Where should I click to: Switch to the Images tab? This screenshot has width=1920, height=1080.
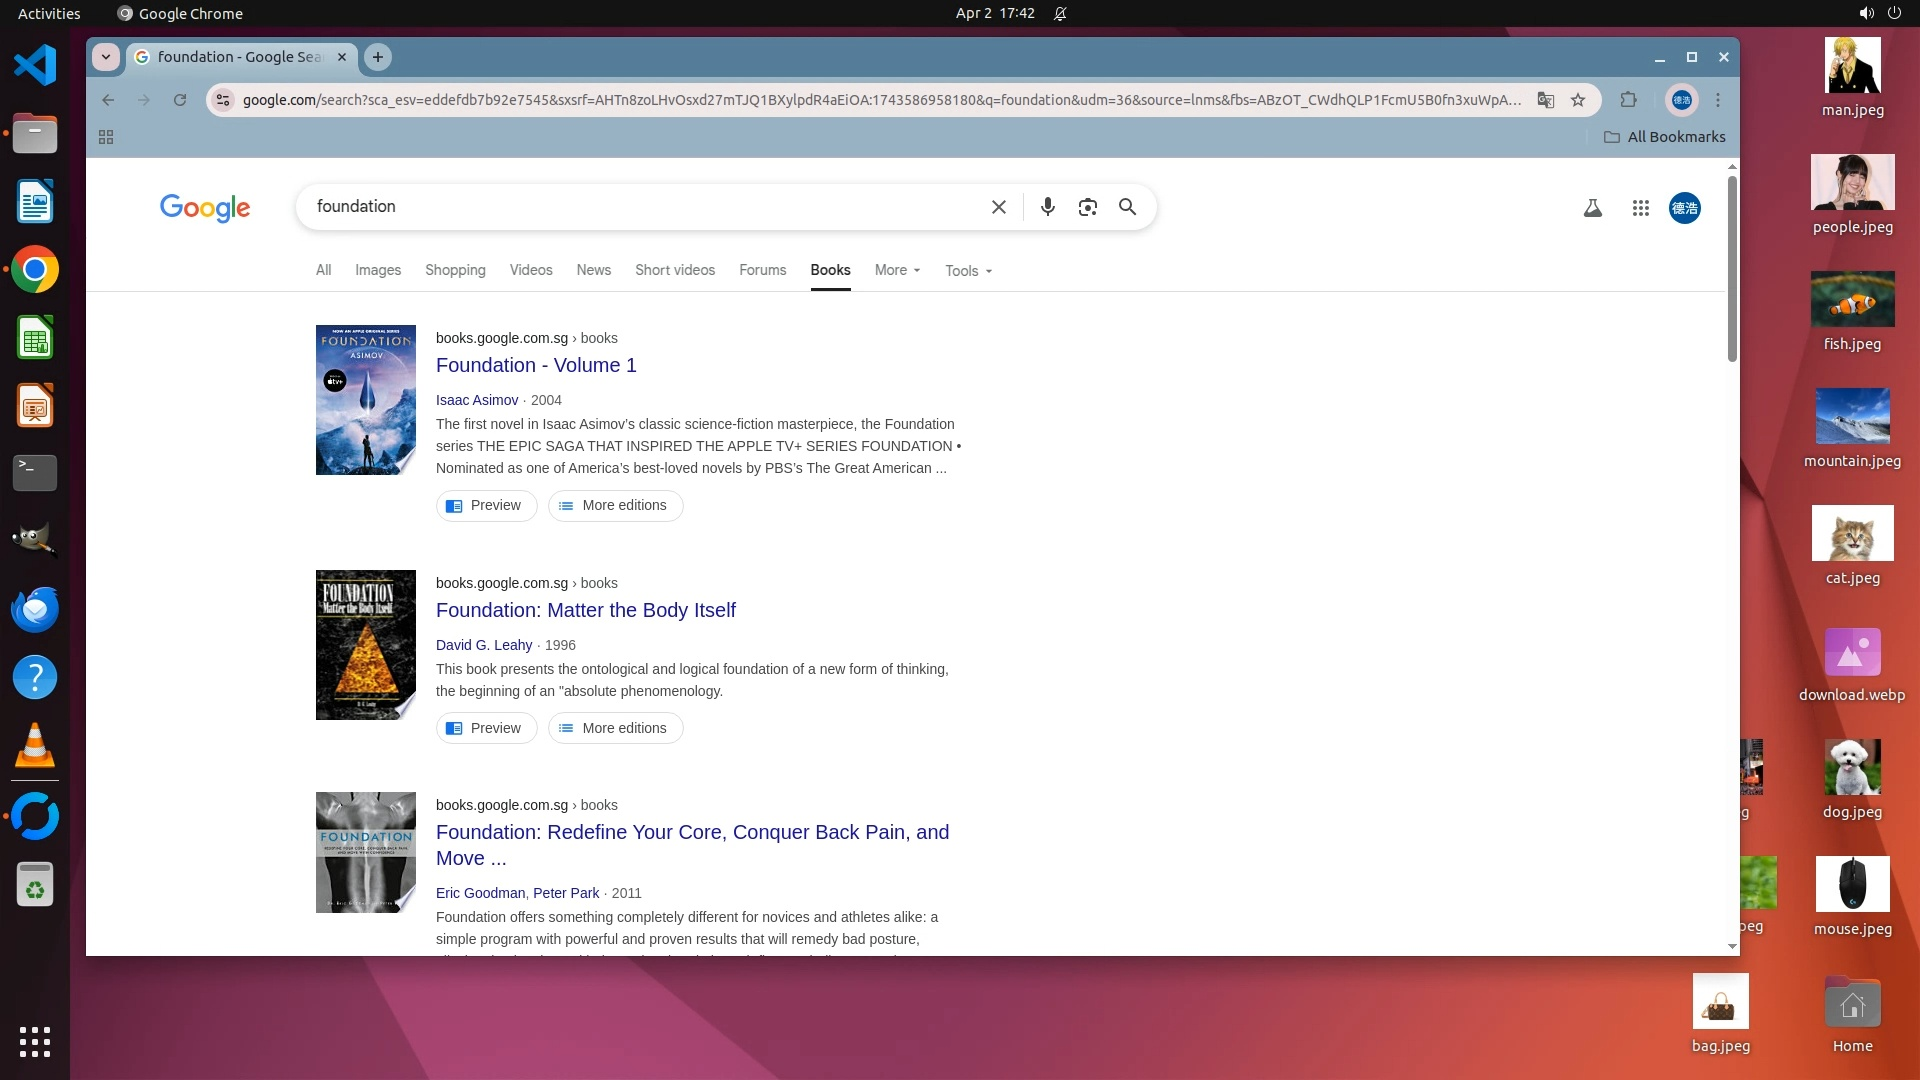378,270
